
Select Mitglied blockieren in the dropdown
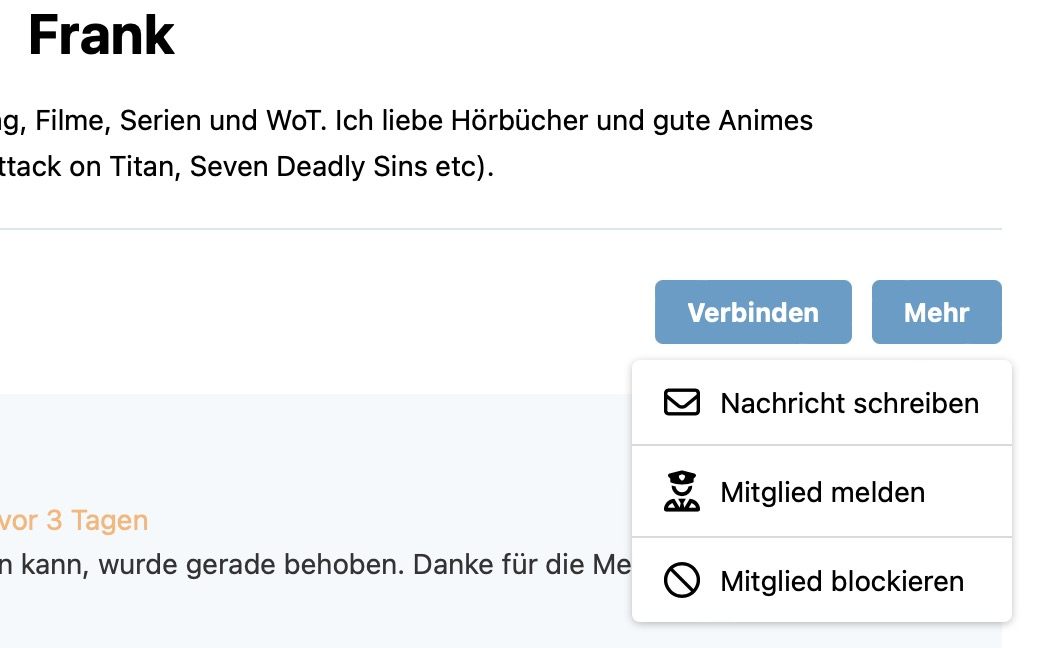point(822,581)
